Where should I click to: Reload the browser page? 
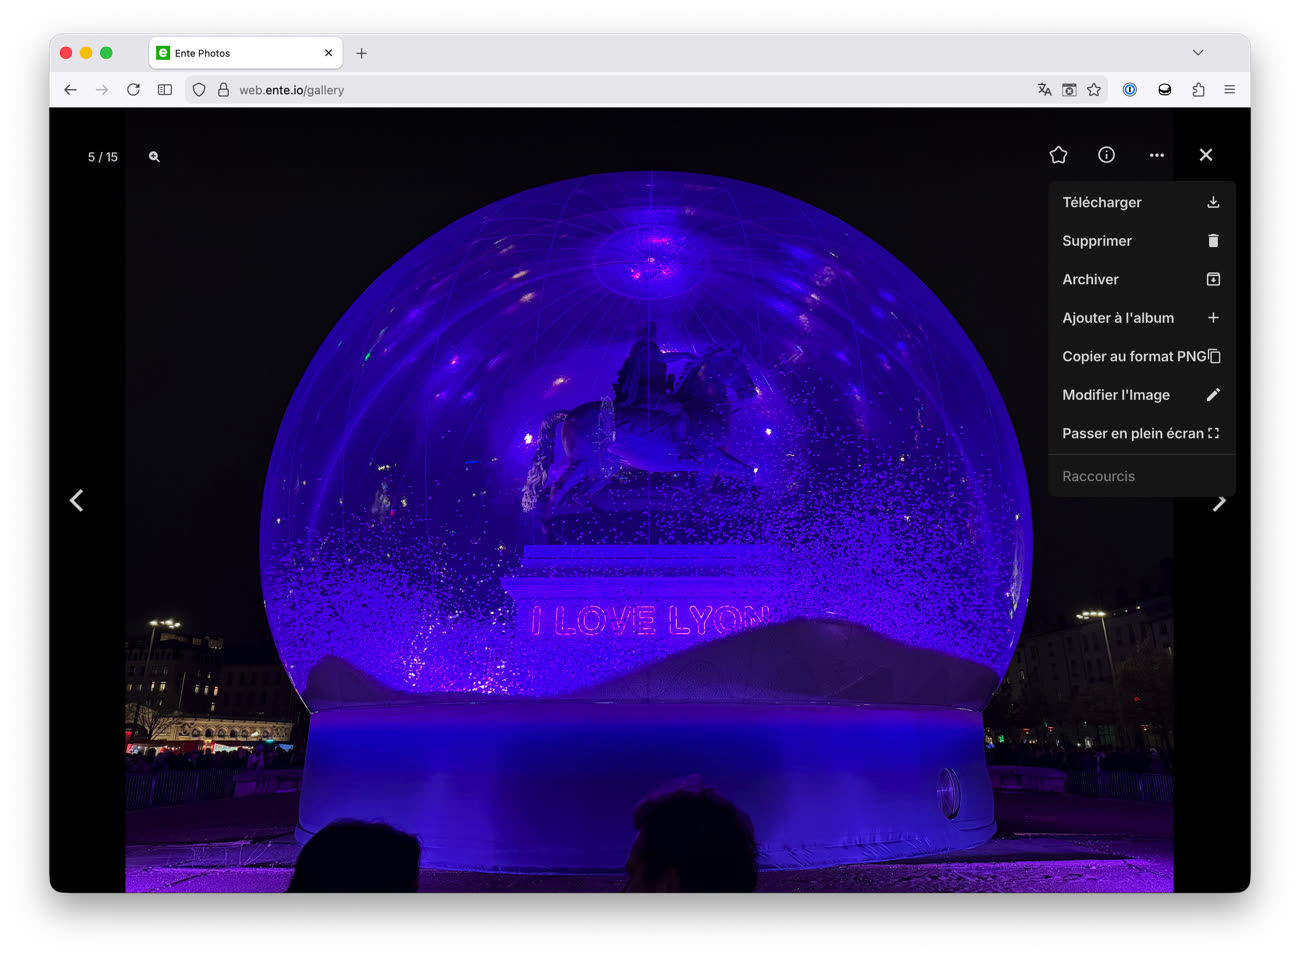(133, 90)
